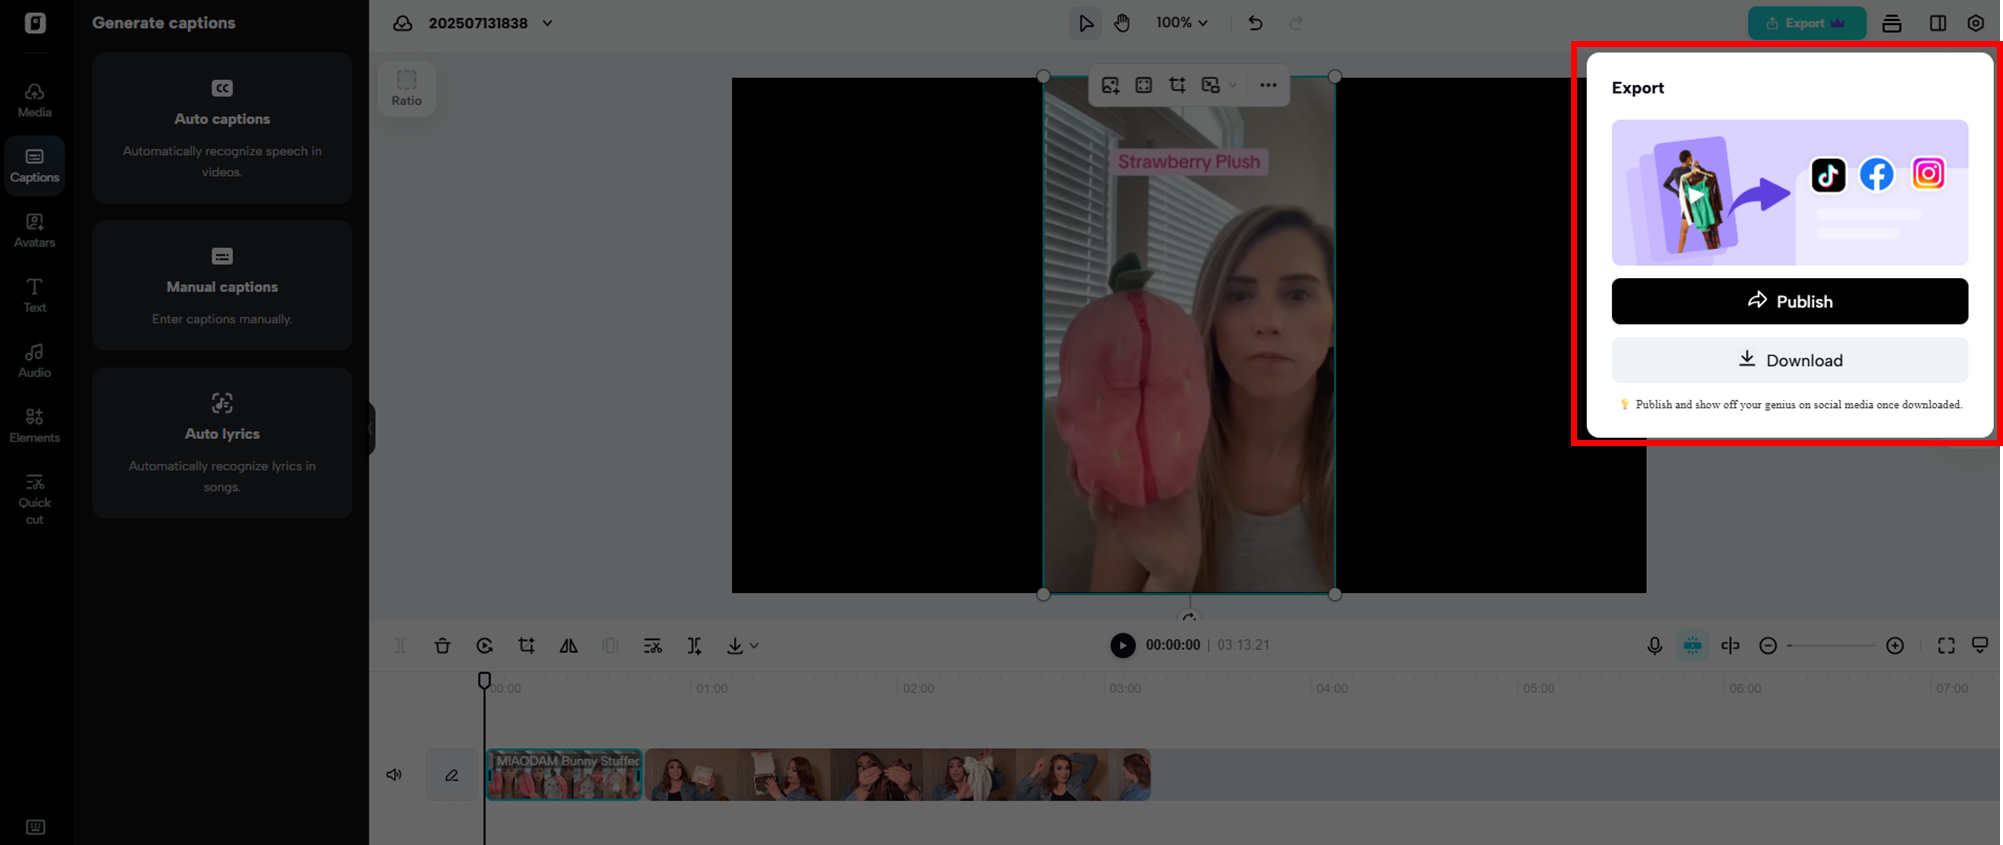Collapse the left panel with edge handle
The height and width of the screenshot is (845, 2003).
[371, 429]
